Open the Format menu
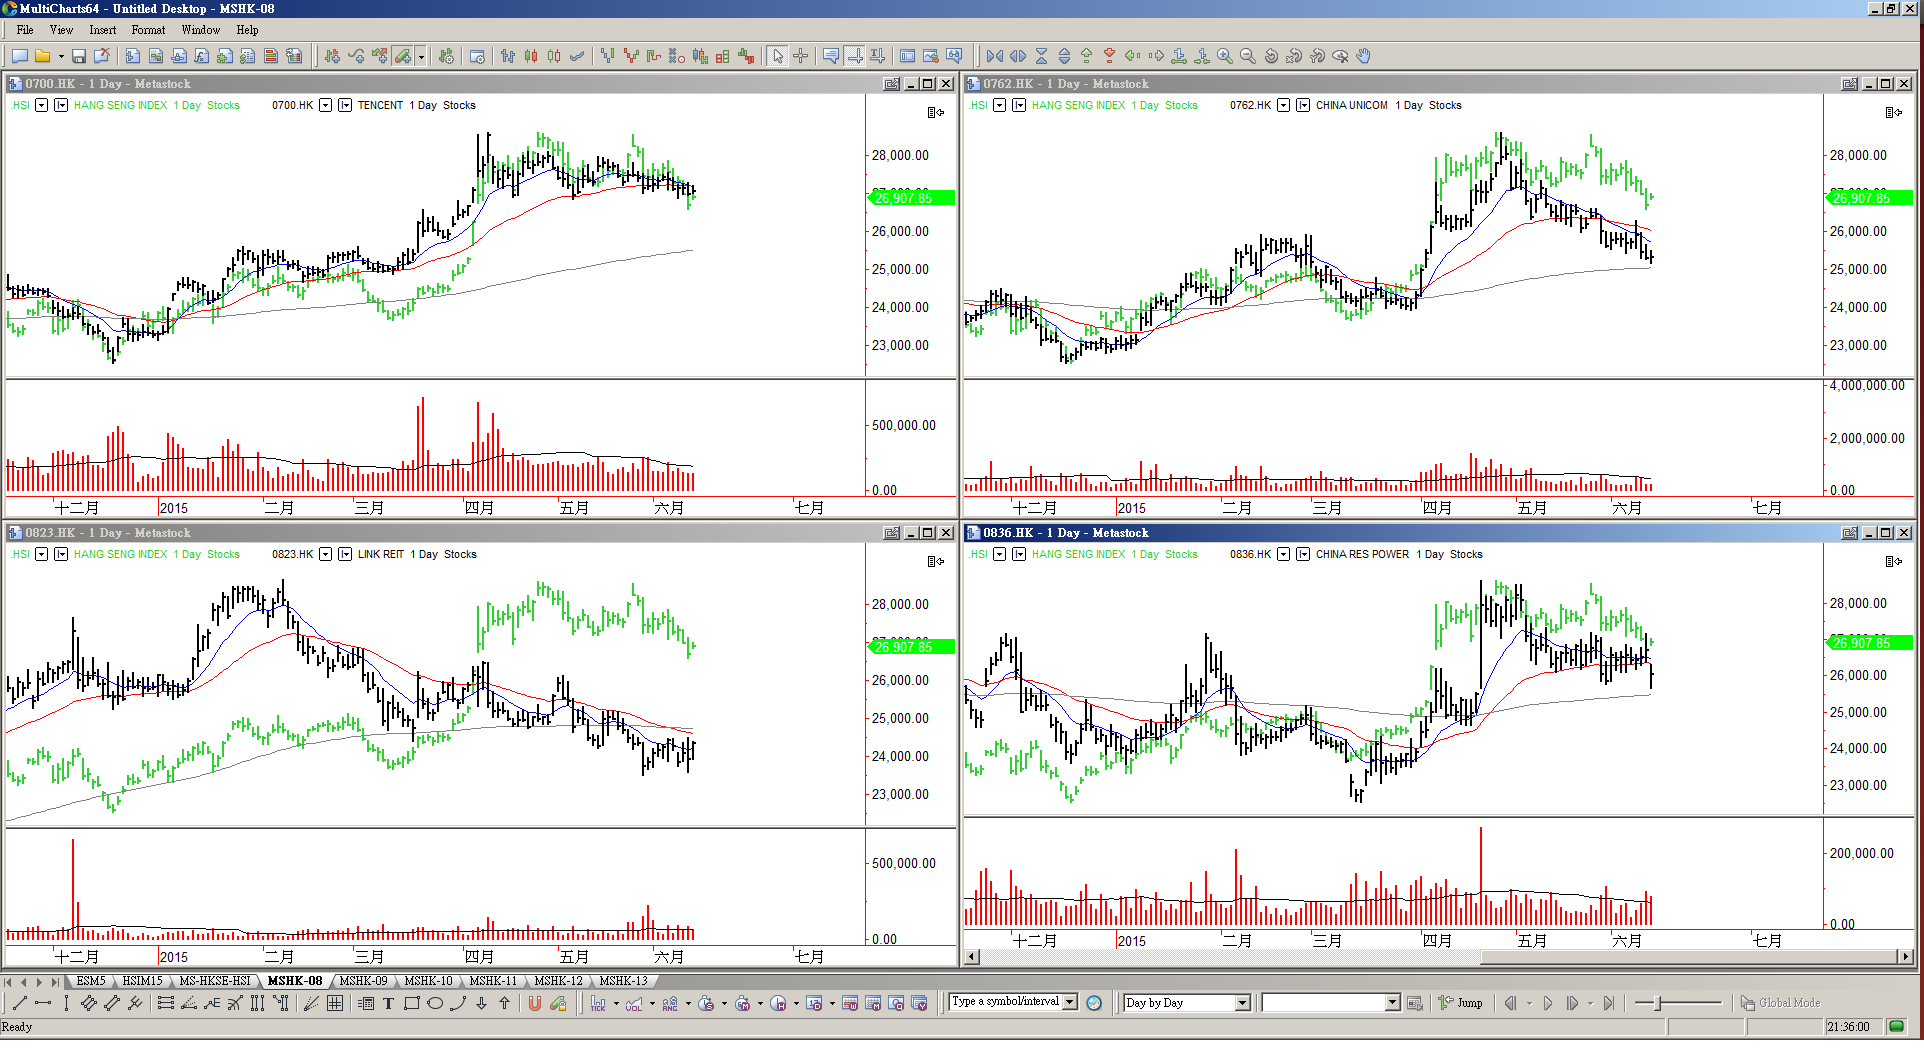 (148, 30)
